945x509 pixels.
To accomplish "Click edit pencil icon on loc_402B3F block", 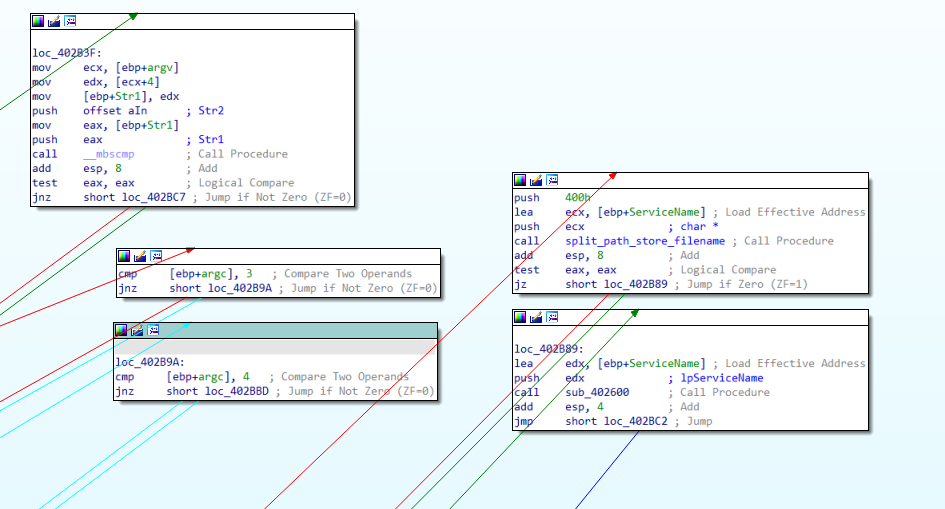I will click(54, 21).
